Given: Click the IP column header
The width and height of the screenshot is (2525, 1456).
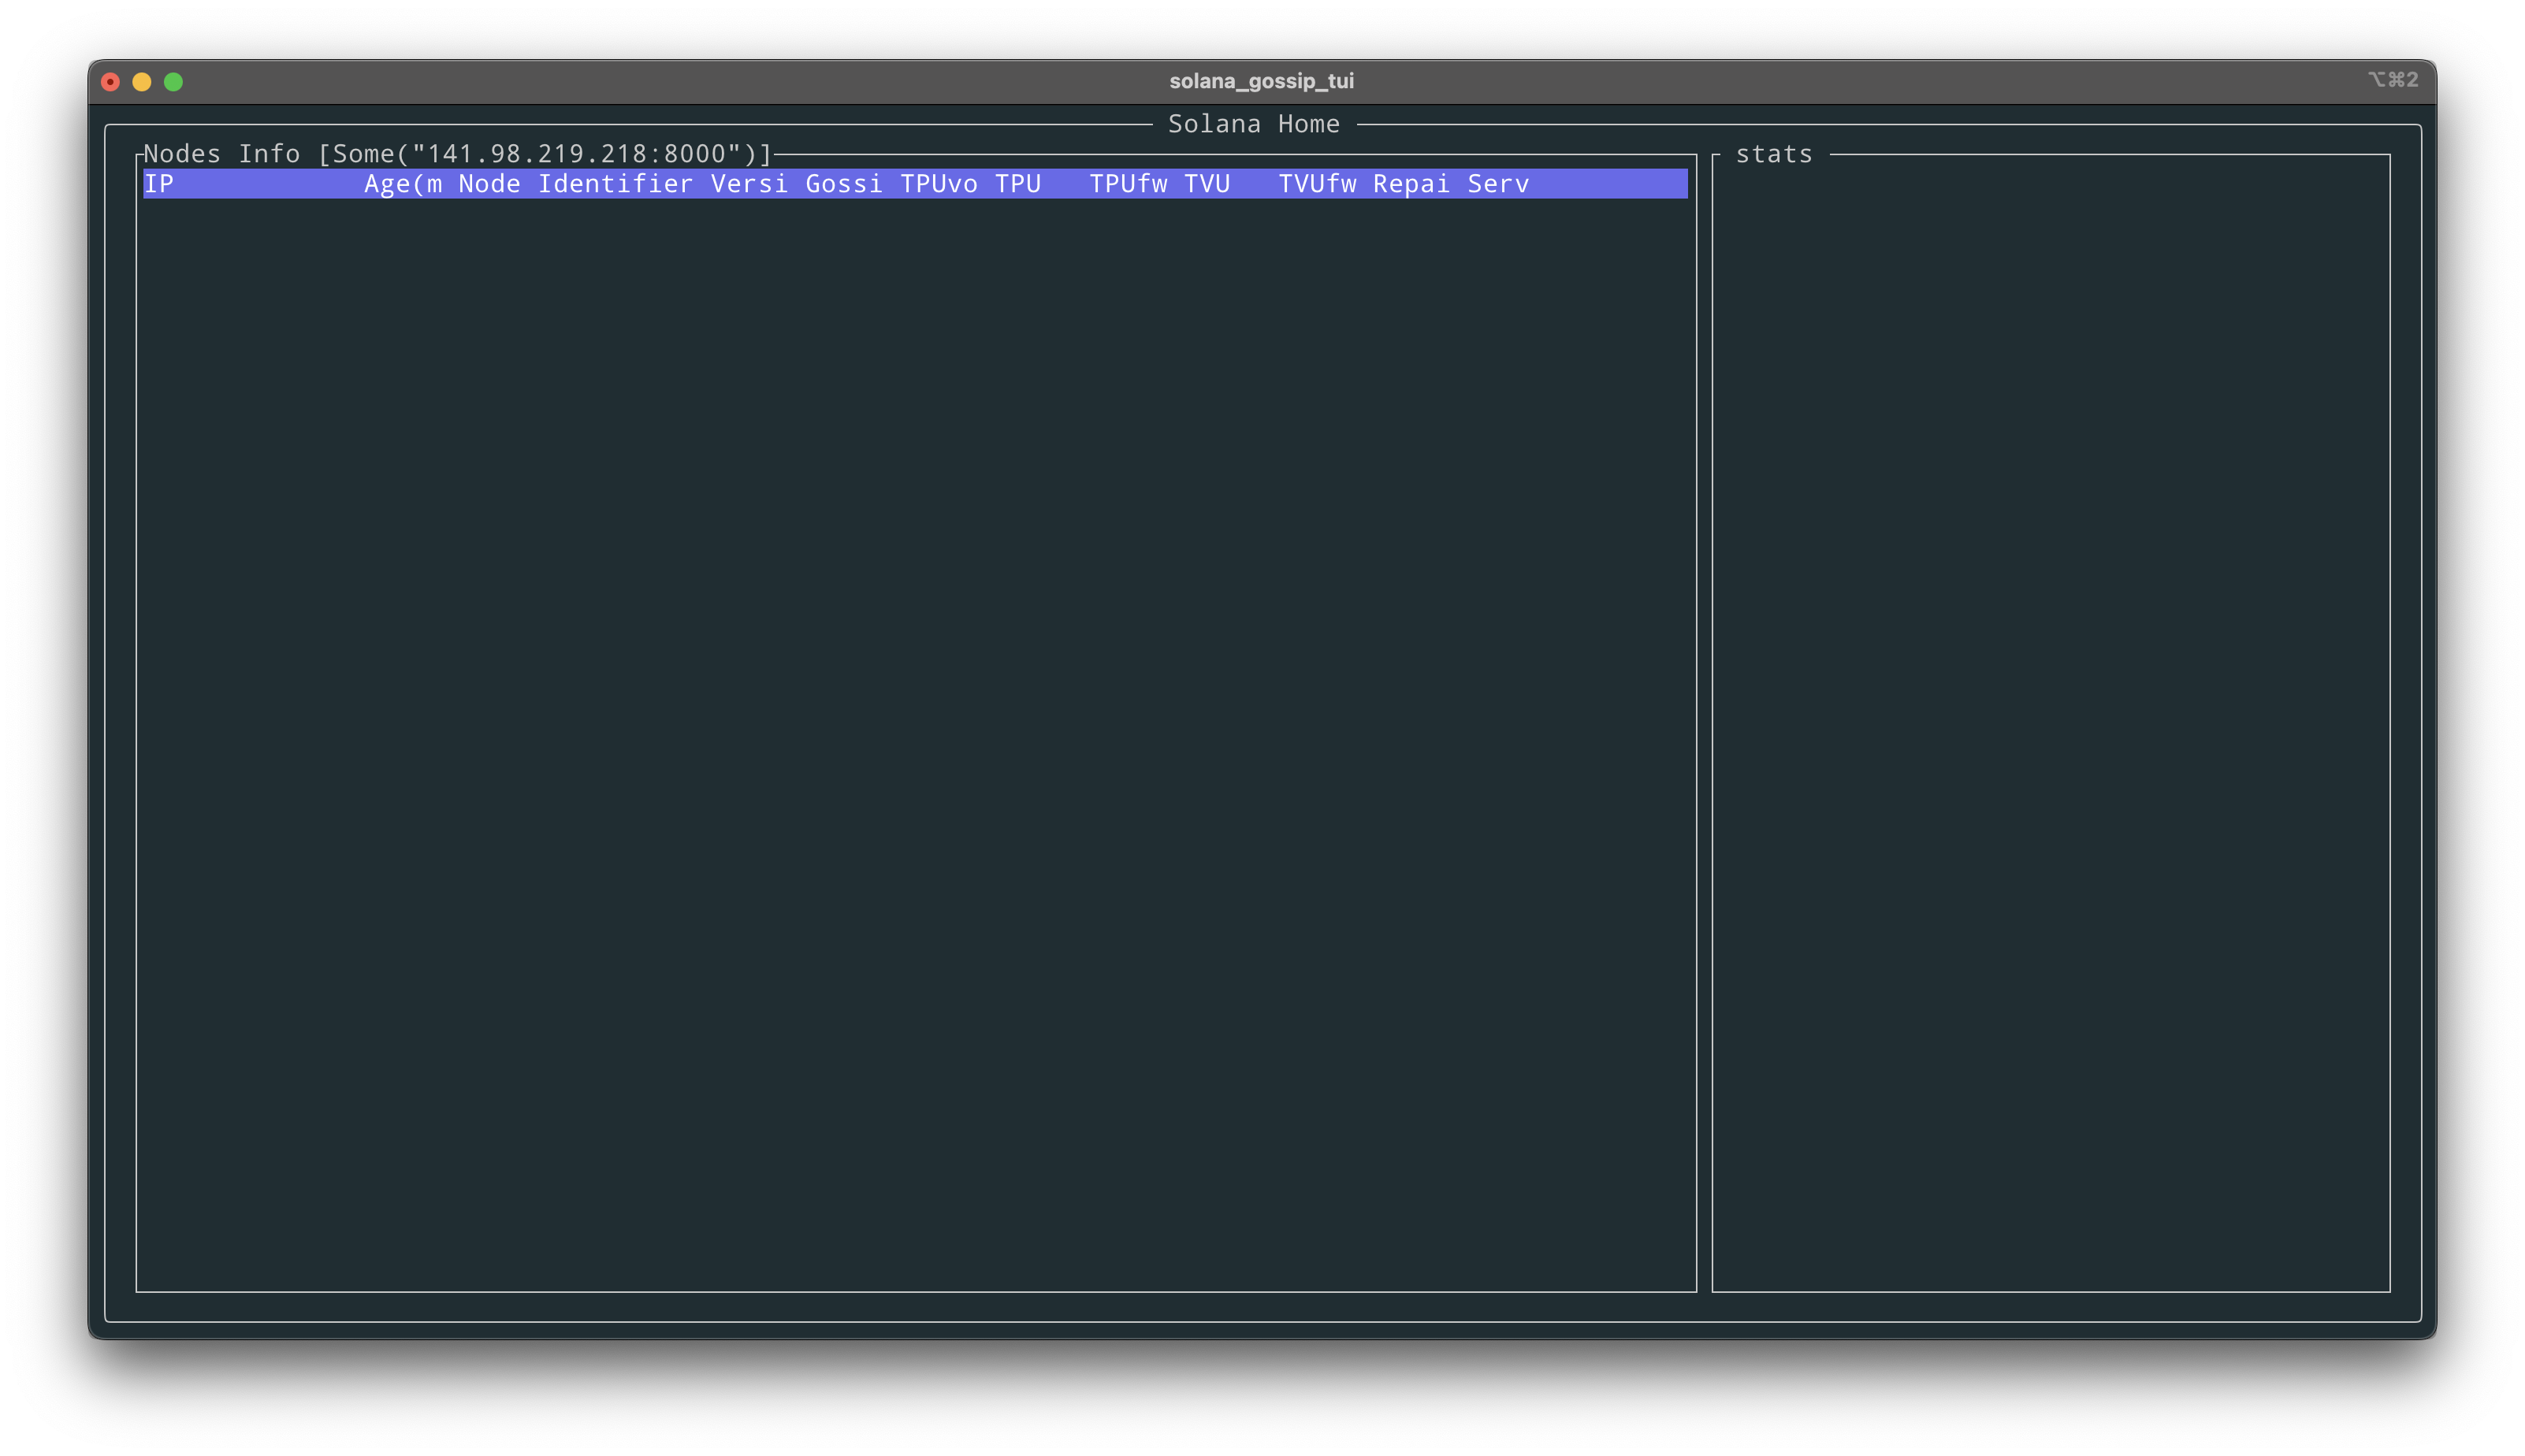Looking at the screenshot, I should 159,184.
